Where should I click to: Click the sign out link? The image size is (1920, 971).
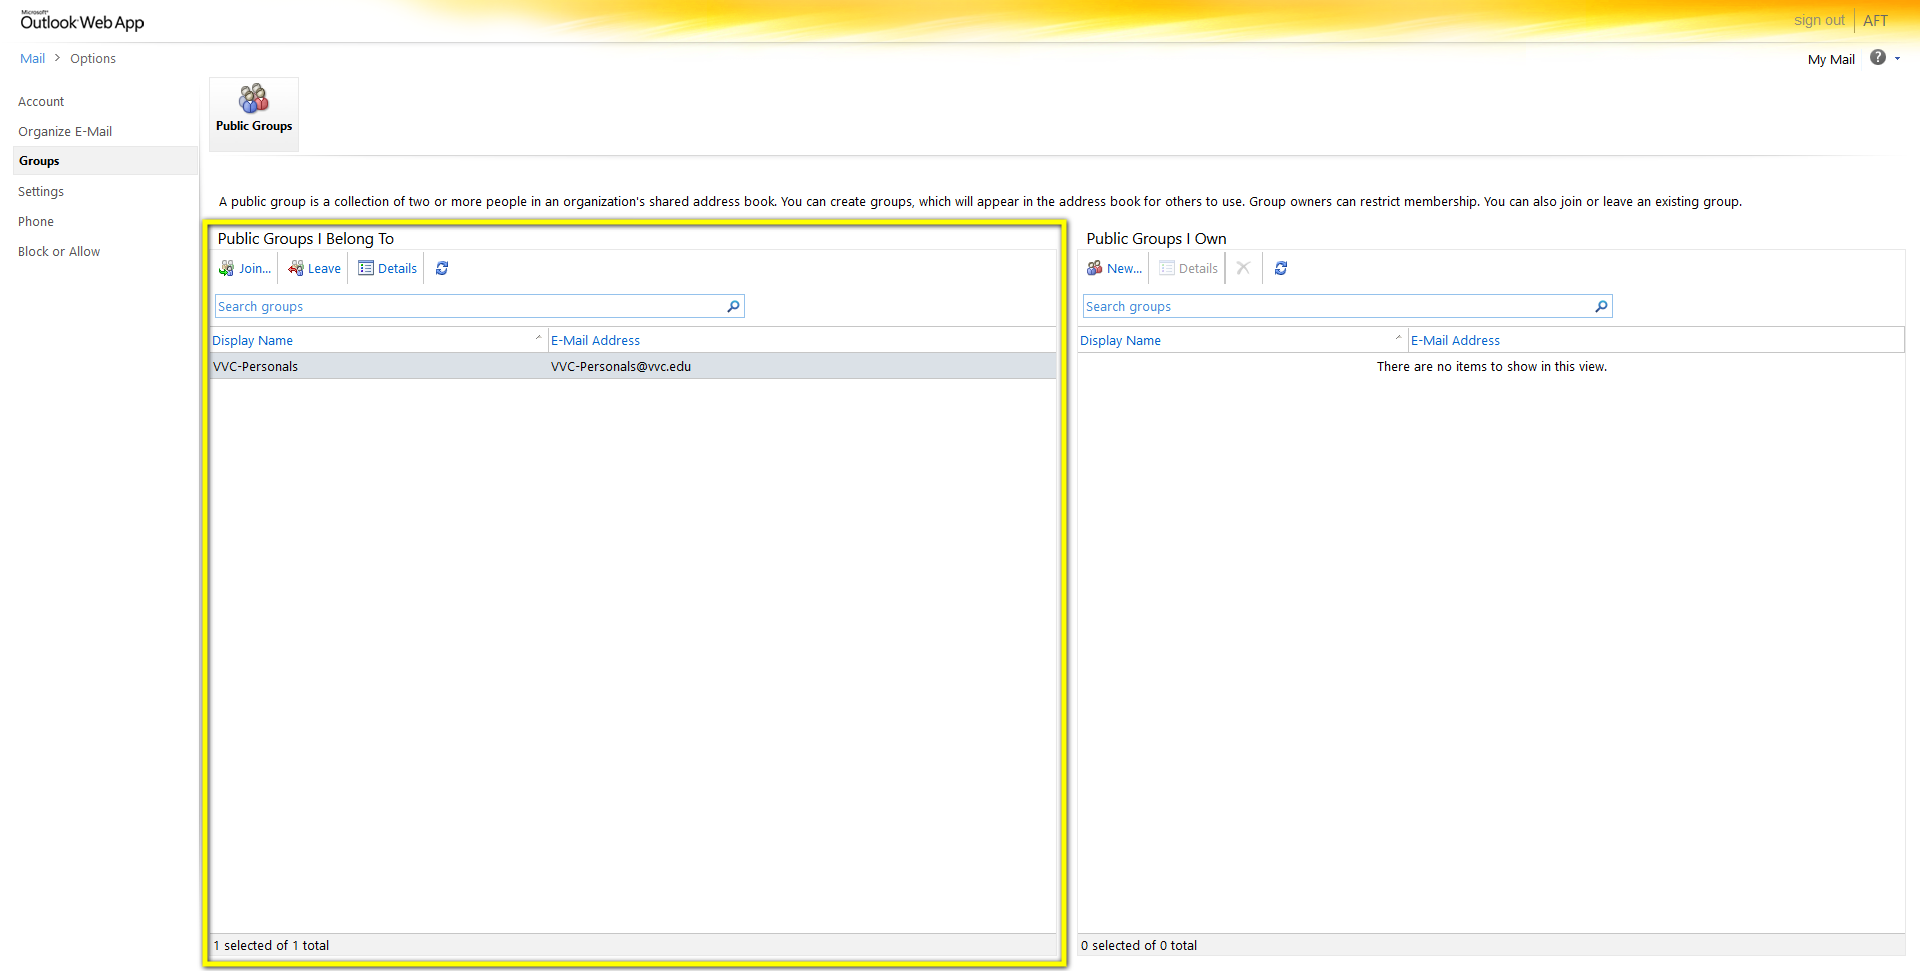(x=1819, y=20)
